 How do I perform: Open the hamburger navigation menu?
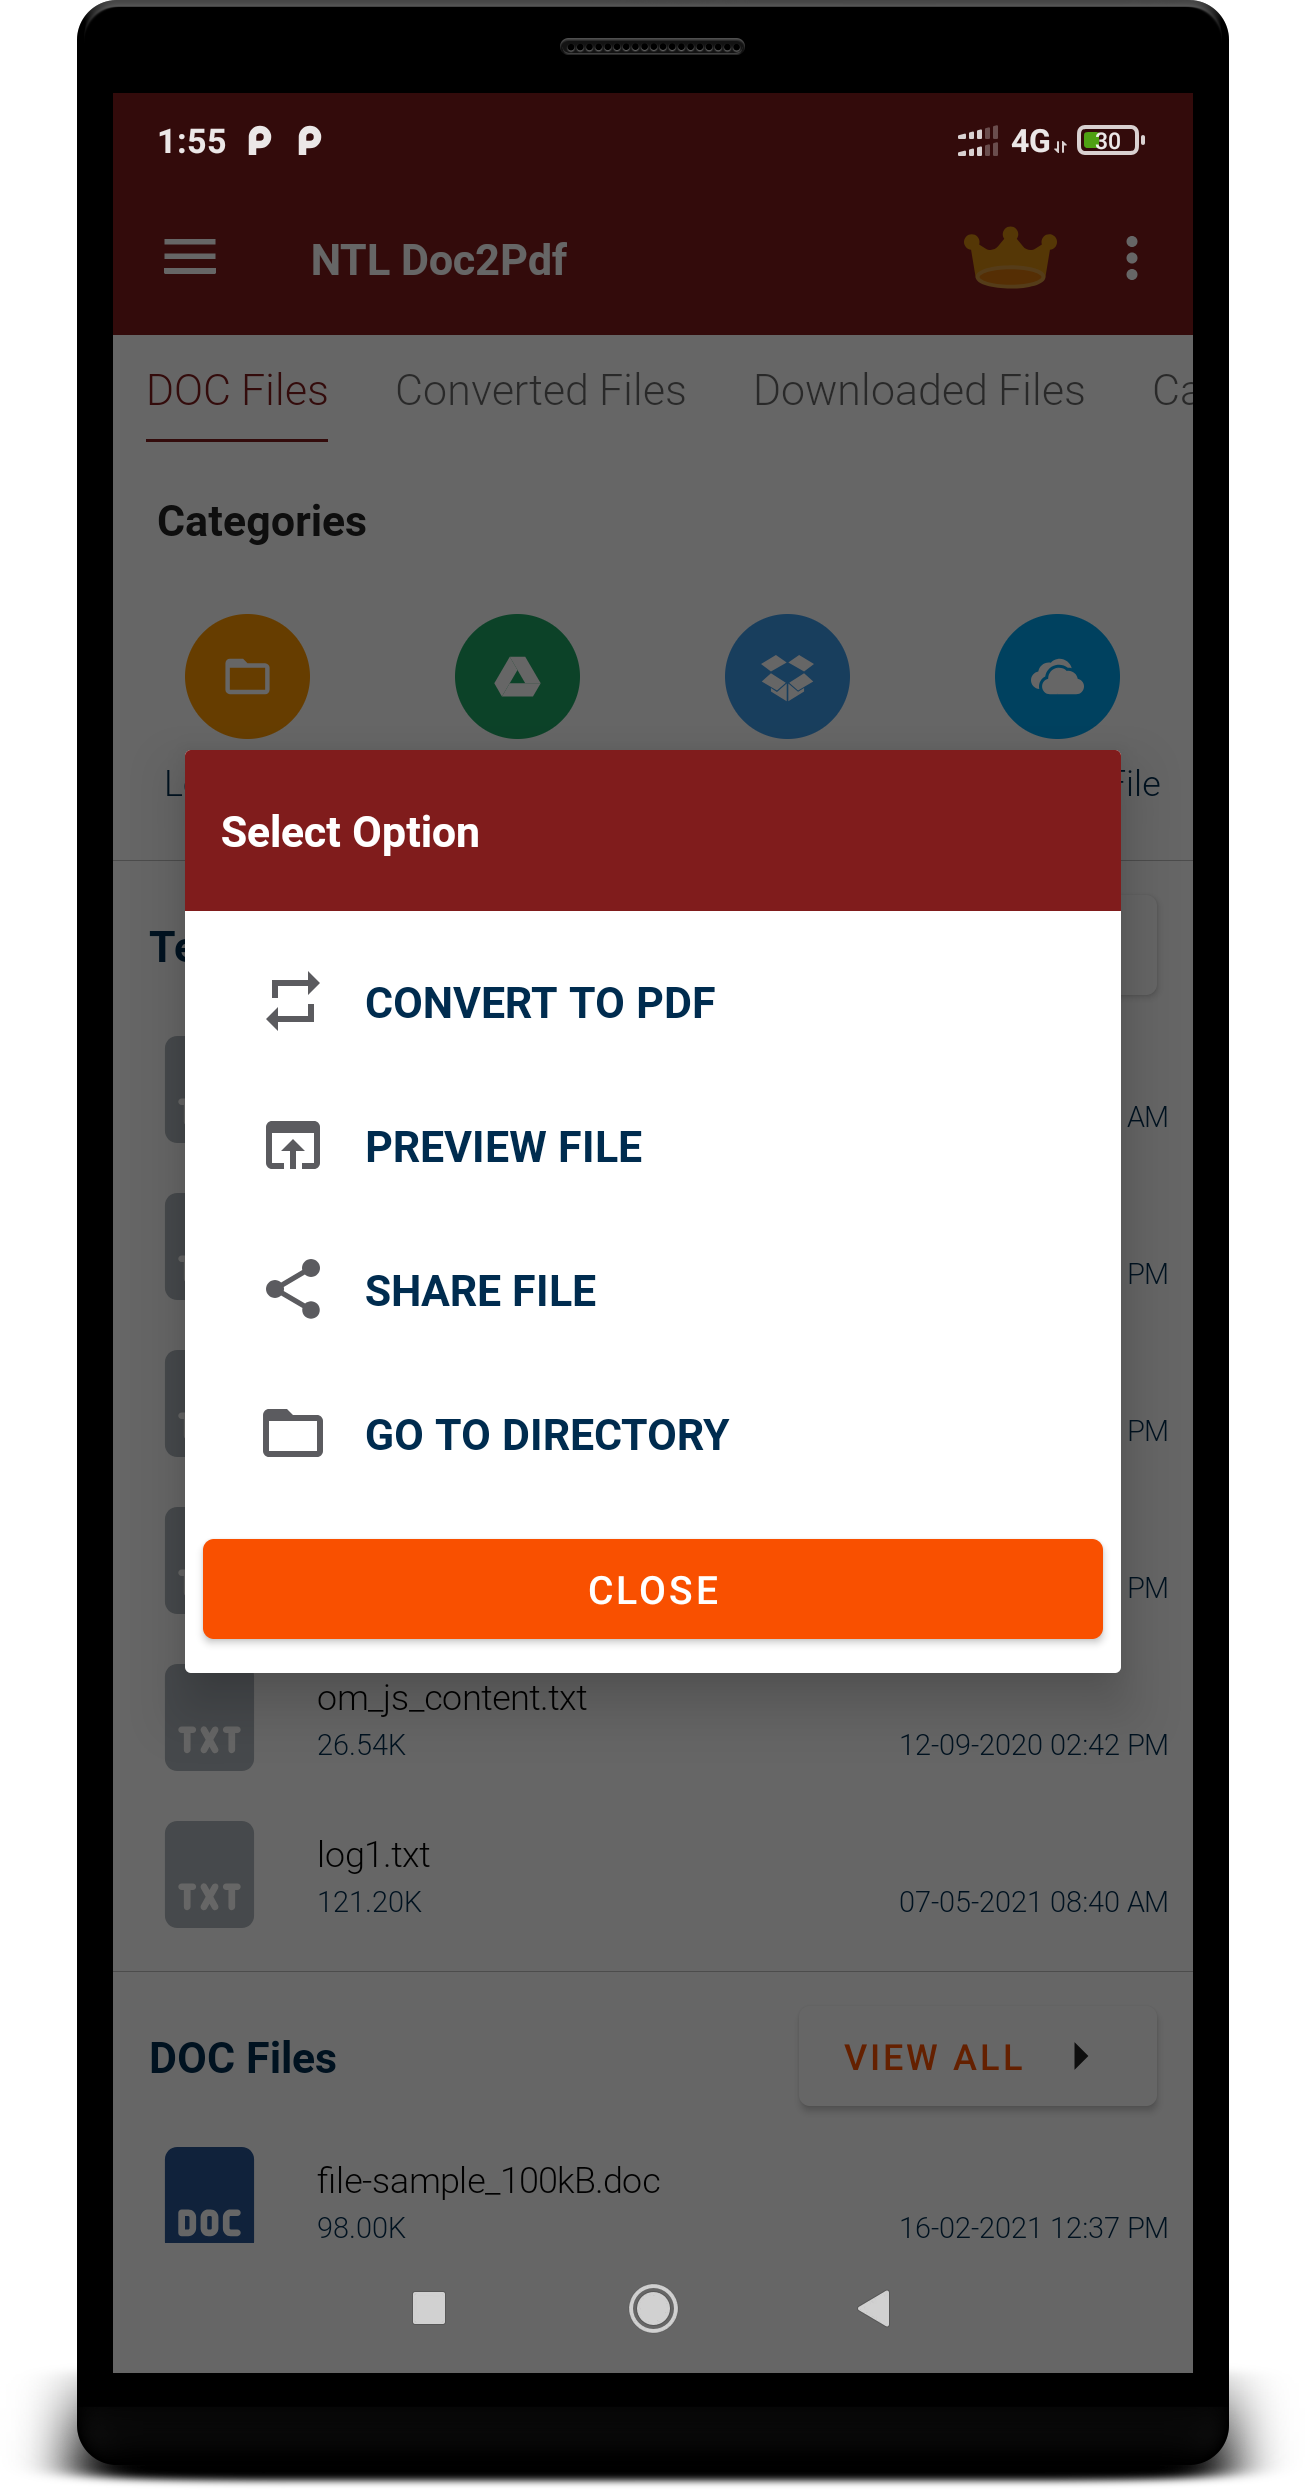190,258
